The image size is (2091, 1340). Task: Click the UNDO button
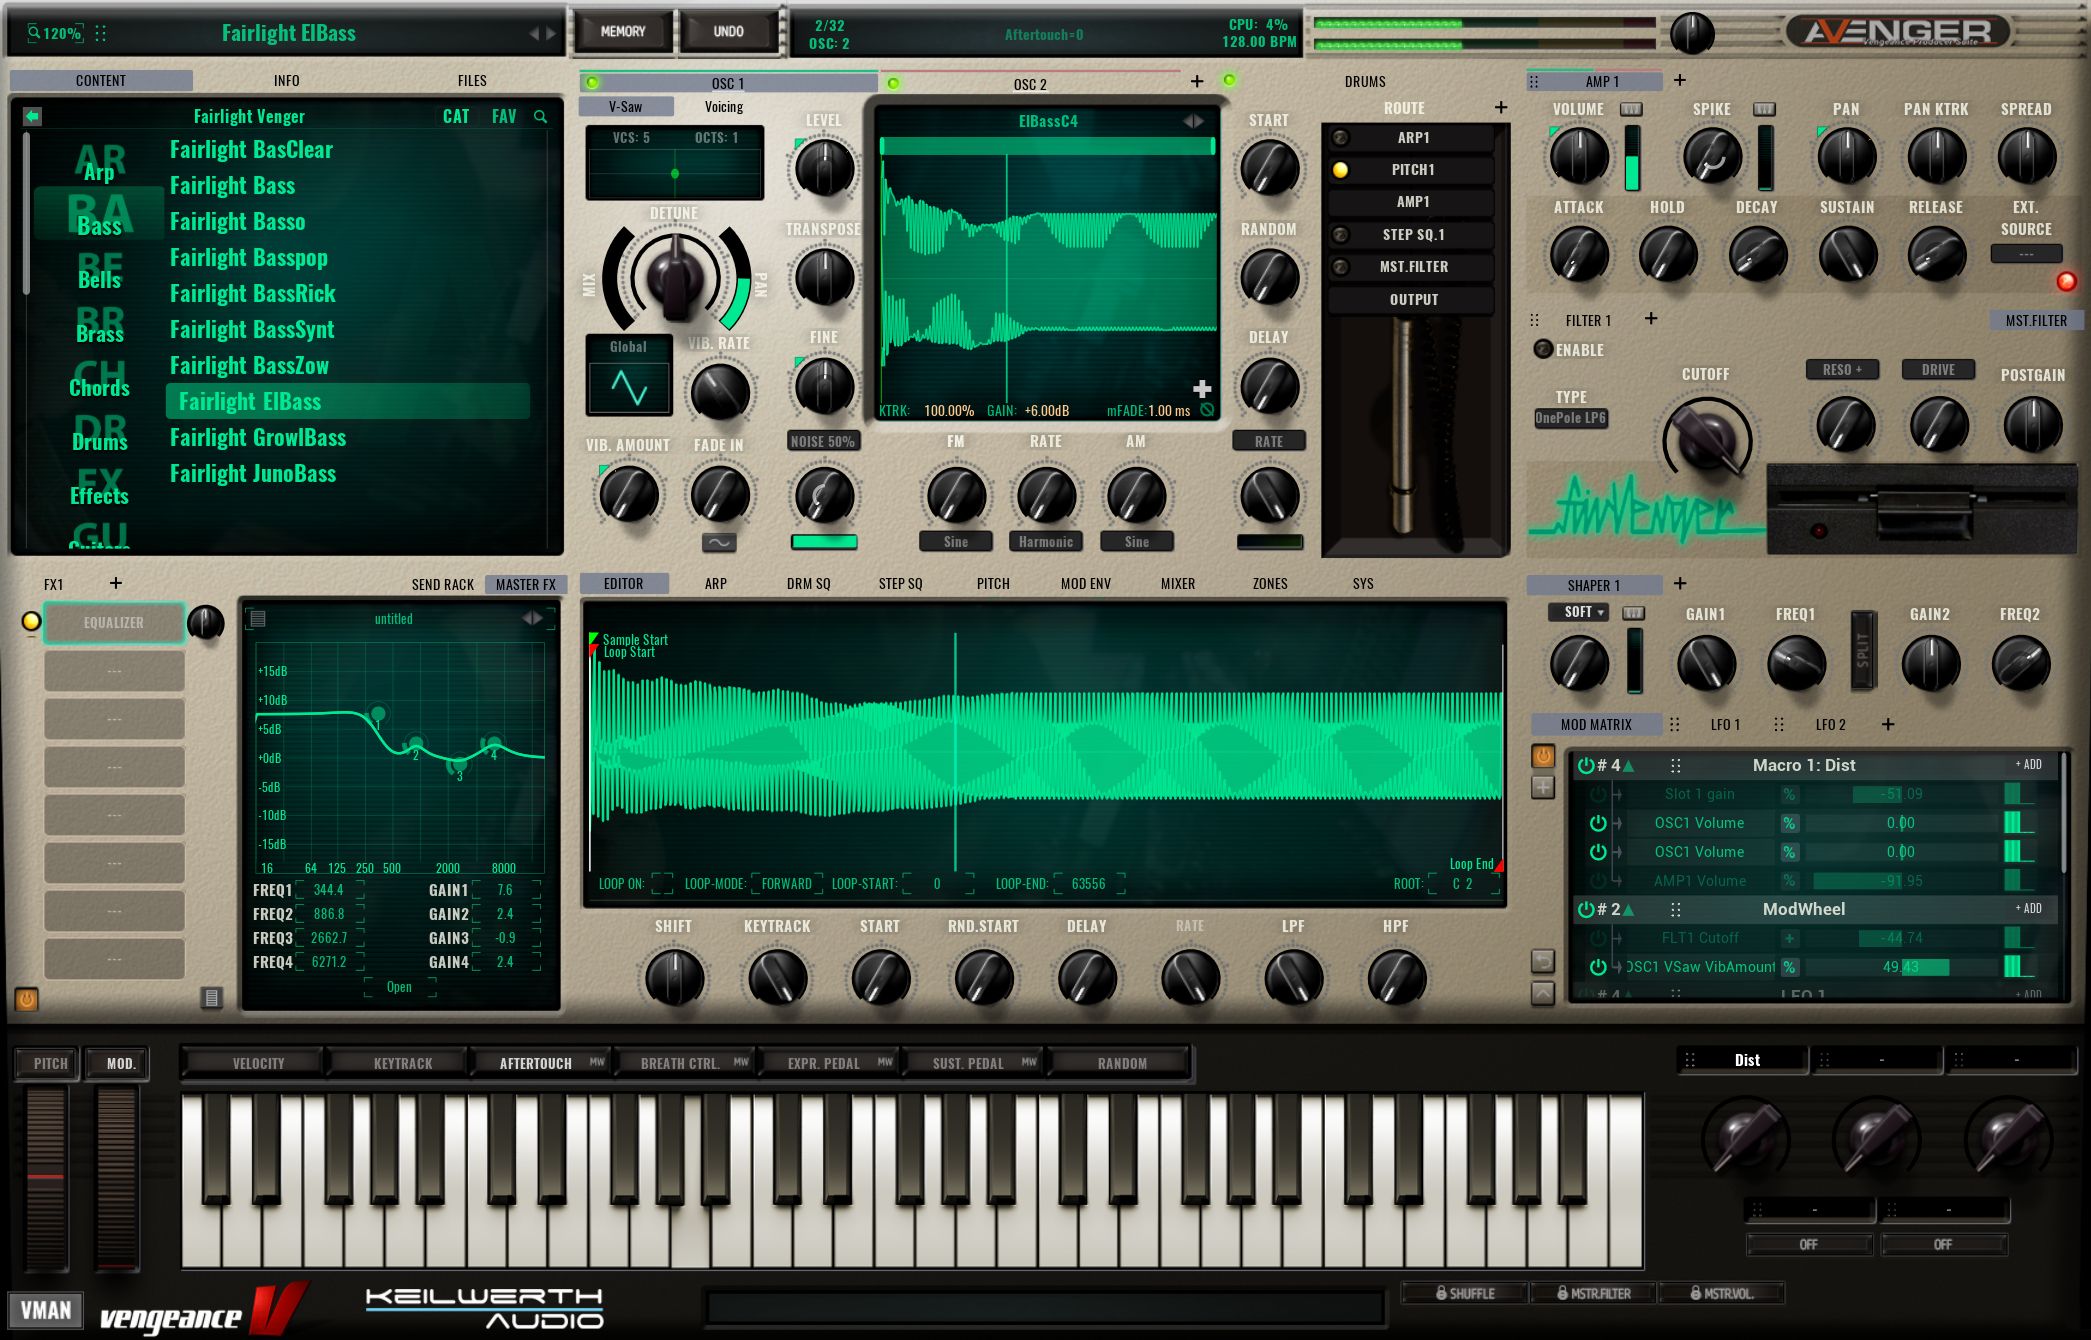pos(728,32)
